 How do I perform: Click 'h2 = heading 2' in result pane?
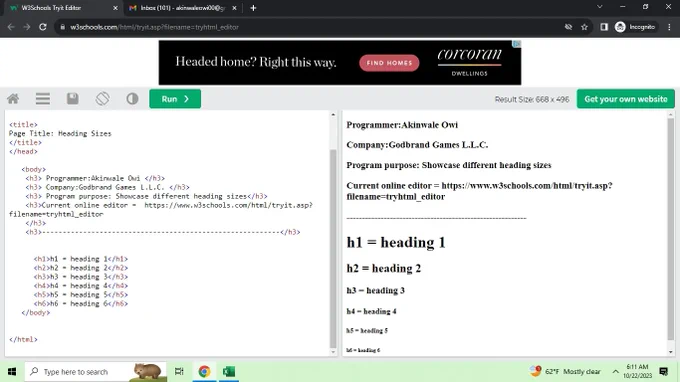383,268
